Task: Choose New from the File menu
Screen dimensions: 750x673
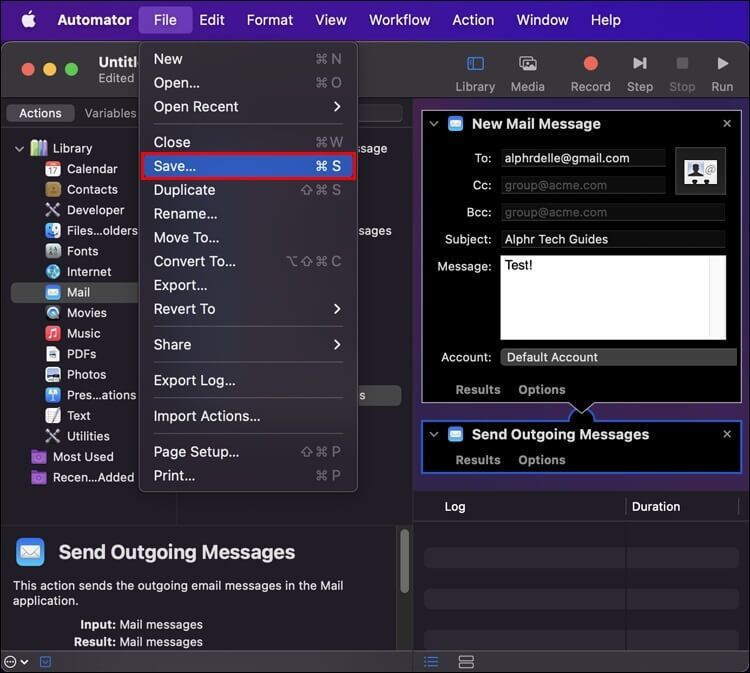Action: (247, 59)
